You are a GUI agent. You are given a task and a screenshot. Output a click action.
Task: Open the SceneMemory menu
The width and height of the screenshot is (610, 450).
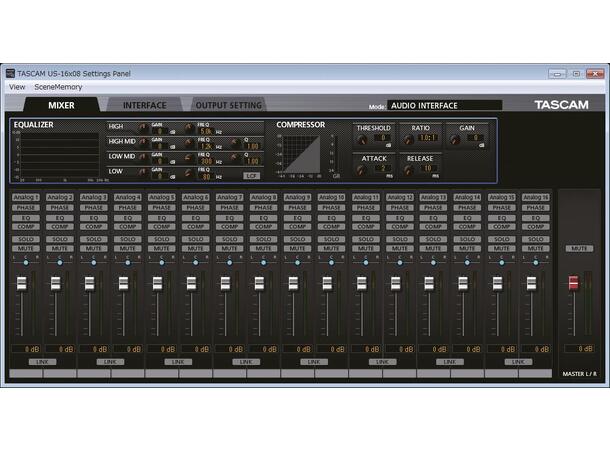(x=58, y=87)
